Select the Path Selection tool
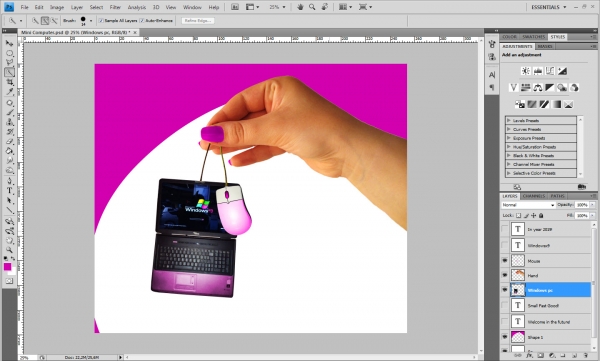This screenshot has height=361, width=600. coord(9,201)
